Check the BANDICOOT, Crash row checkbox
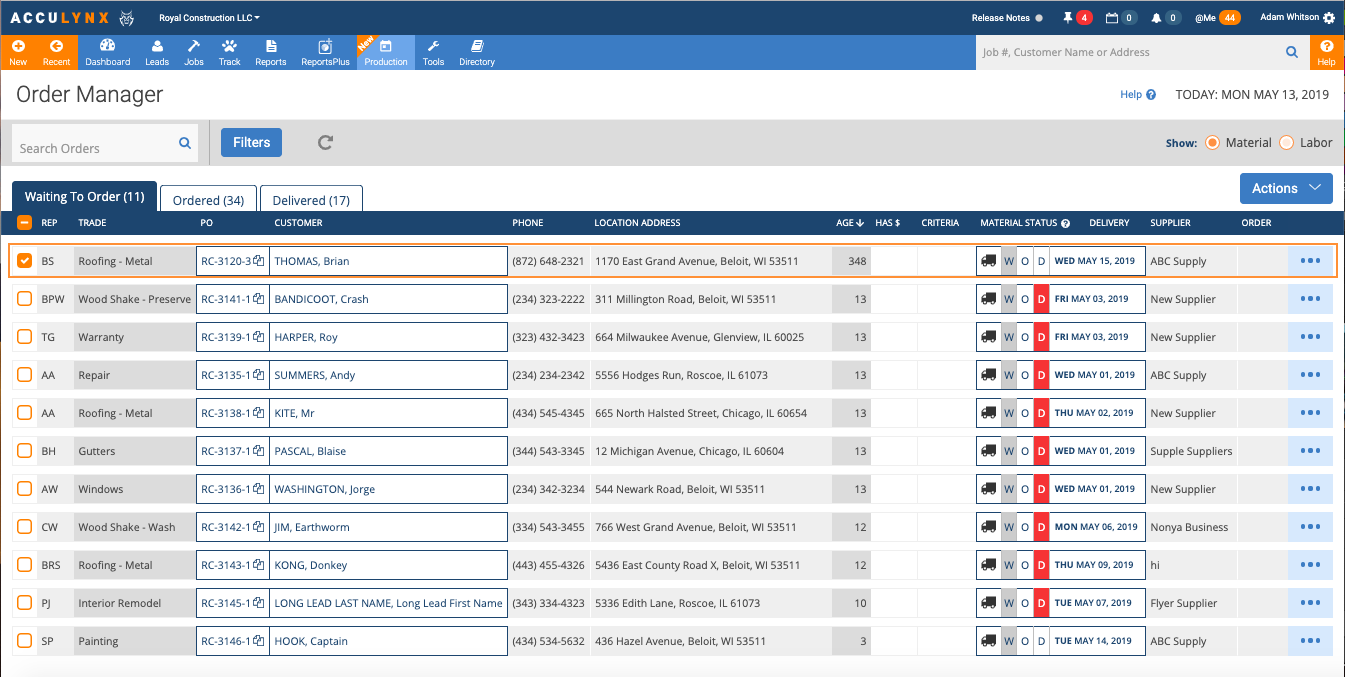Viewport: 1345px width, 677px height. [x=25, y=299]
